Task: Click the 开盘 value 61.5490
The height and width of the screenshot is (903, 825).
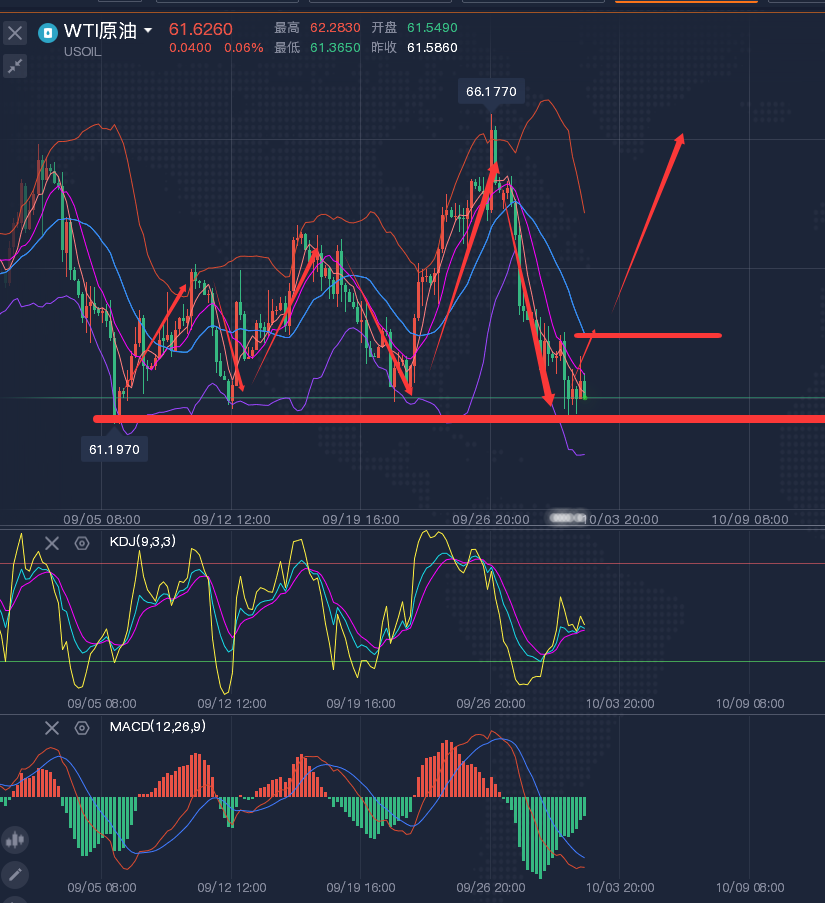Action: pyautogui.click(x=432, y=28)
